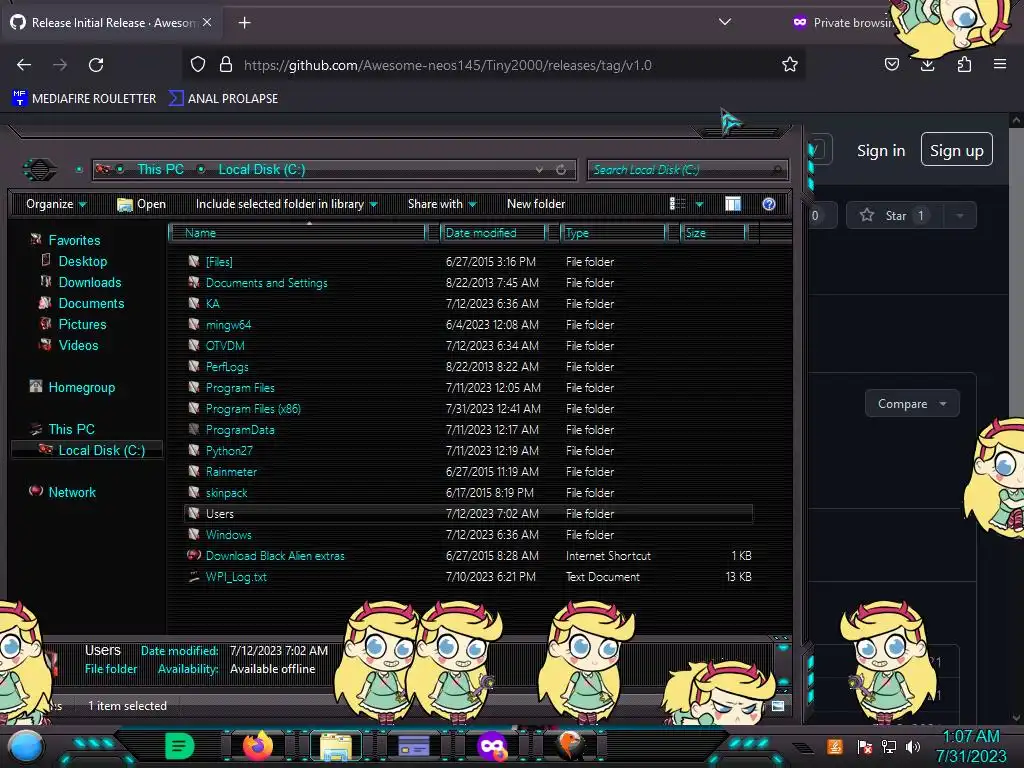The image size is (1024, 768).
Task: Select Windows folder icon
Action: pos(193,534)
